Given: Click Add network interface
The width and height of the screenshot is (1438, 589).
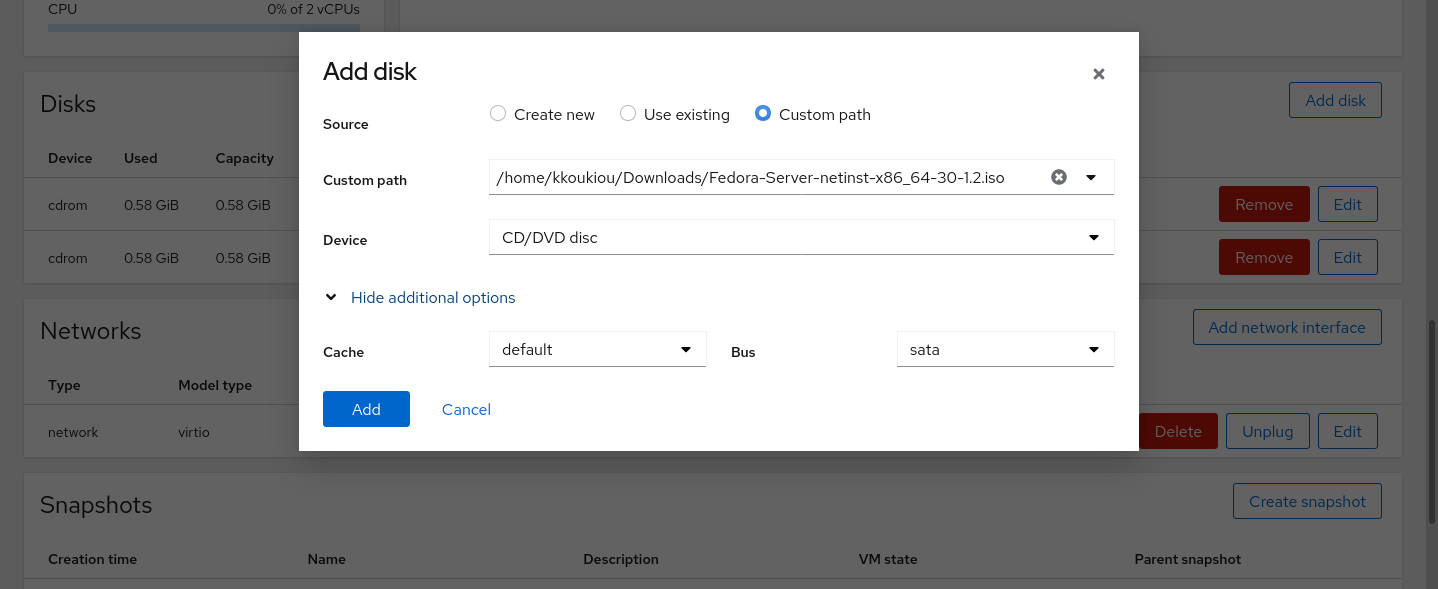Looking at the screenshot, I should point(1287,327).
